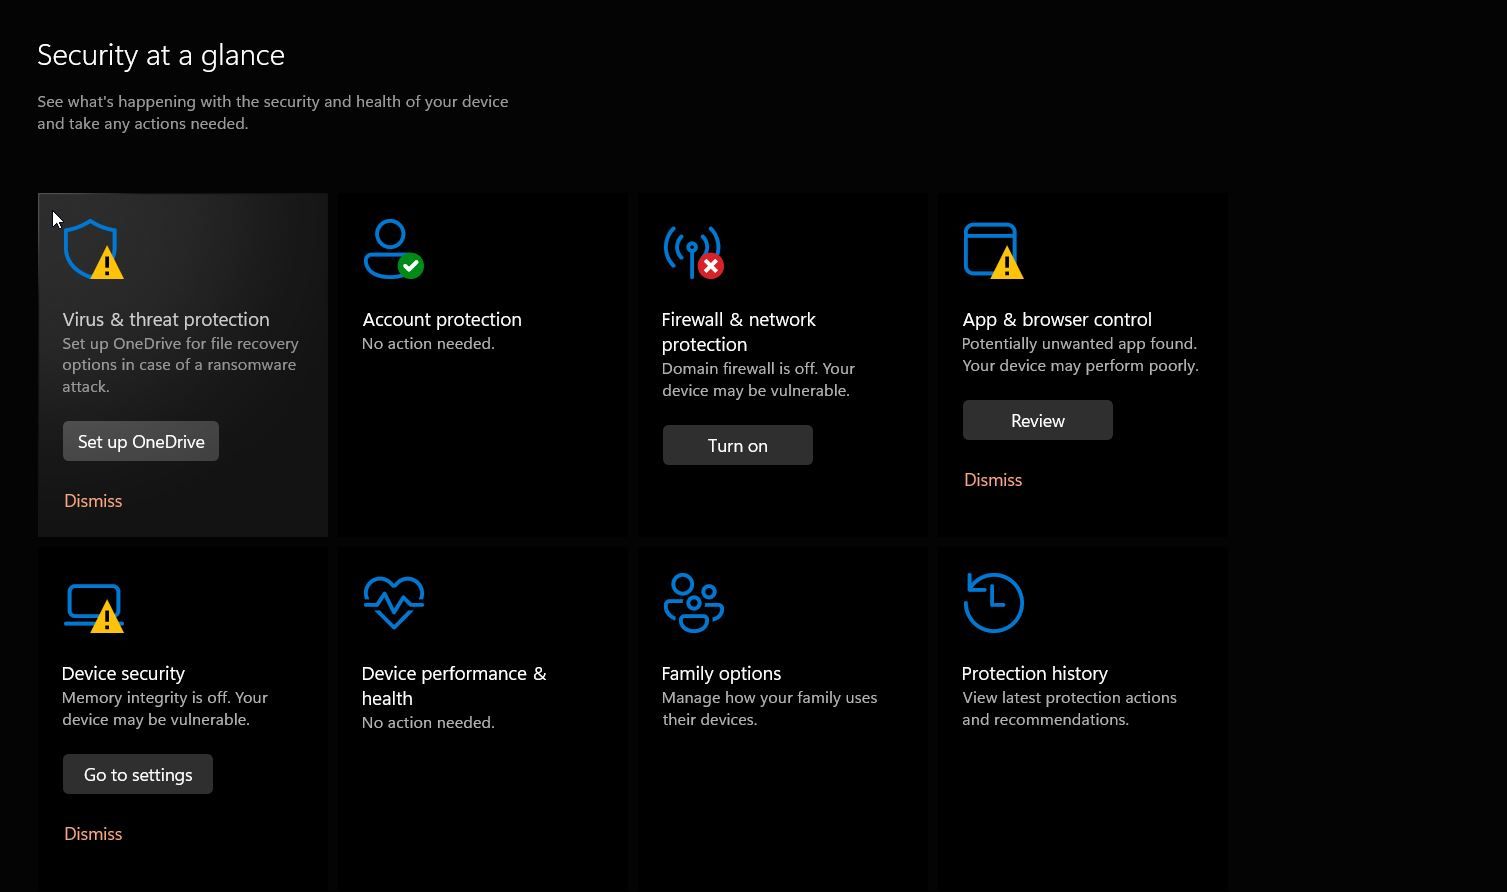
Task: Open the Device performance & health page
Action: click(x=453, y=685)
